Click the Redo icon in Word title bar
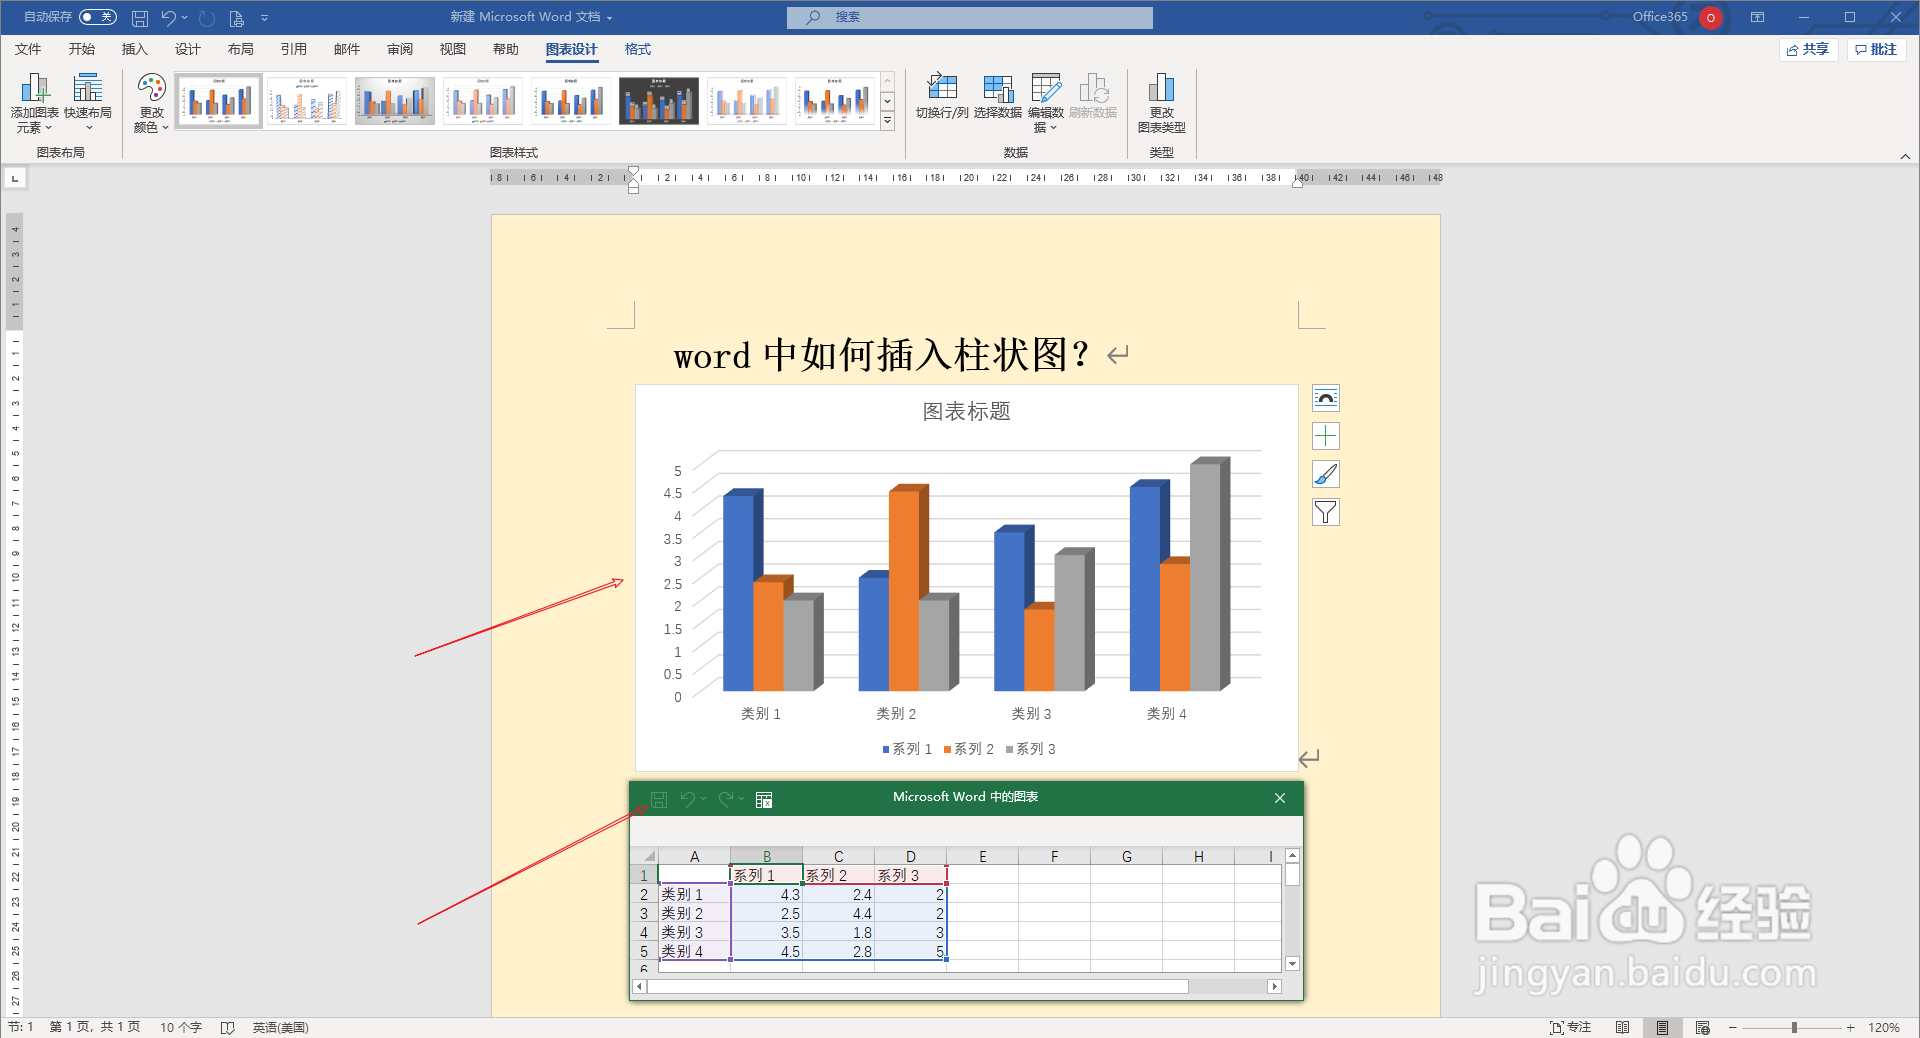The width and height of the screenshot is (1920, 1038). [207, 18]
